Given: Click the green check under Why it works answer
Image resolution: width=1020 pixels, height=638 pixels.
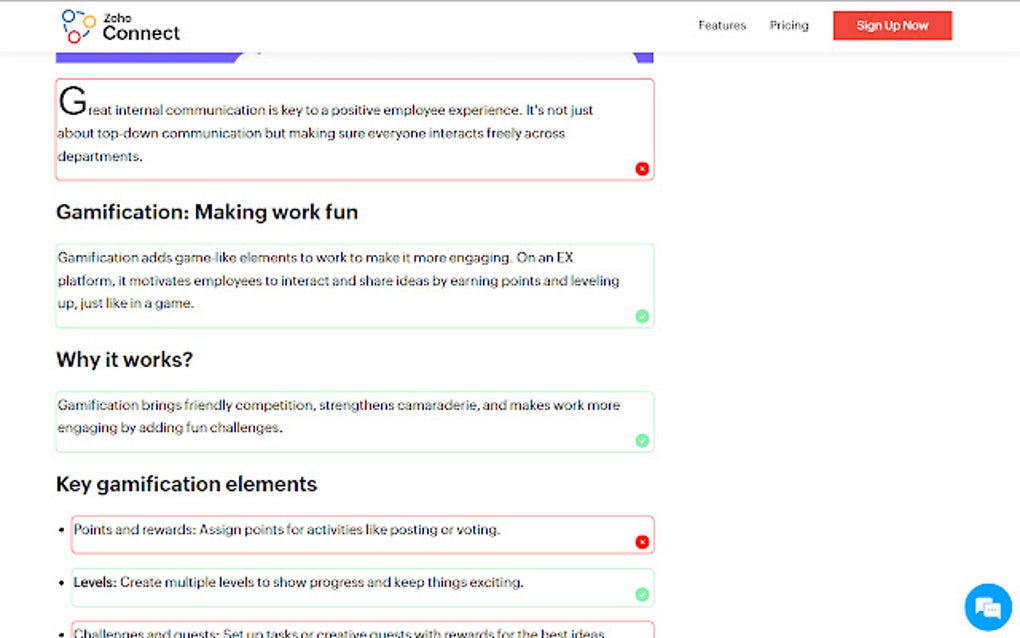Looking at the screenshot, I should [x=642, y=439].
